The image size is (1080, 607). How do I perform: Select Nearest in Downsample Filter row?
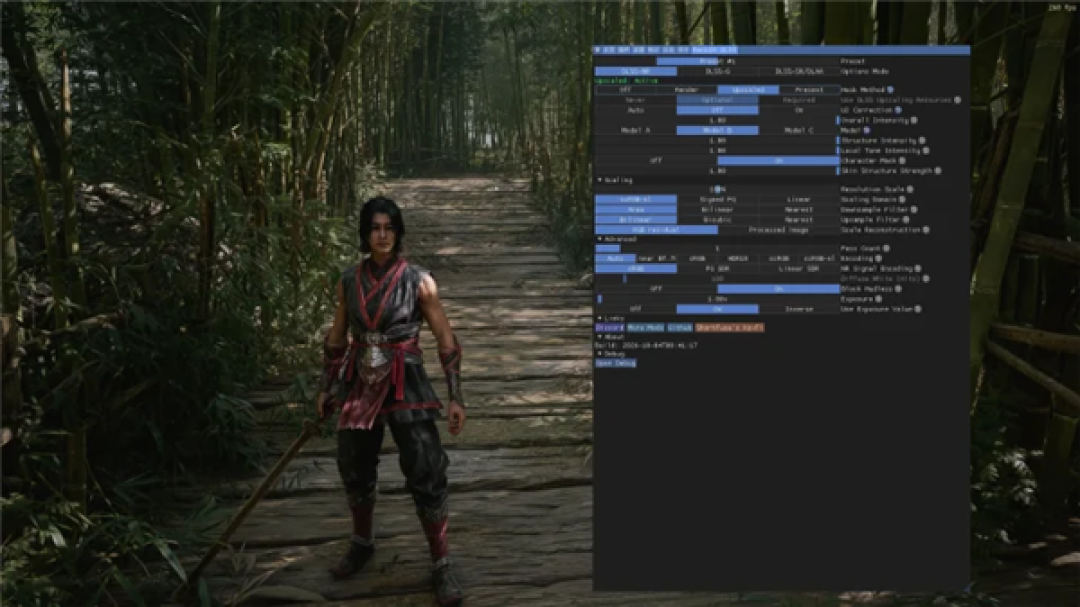(x=799, y=209)
